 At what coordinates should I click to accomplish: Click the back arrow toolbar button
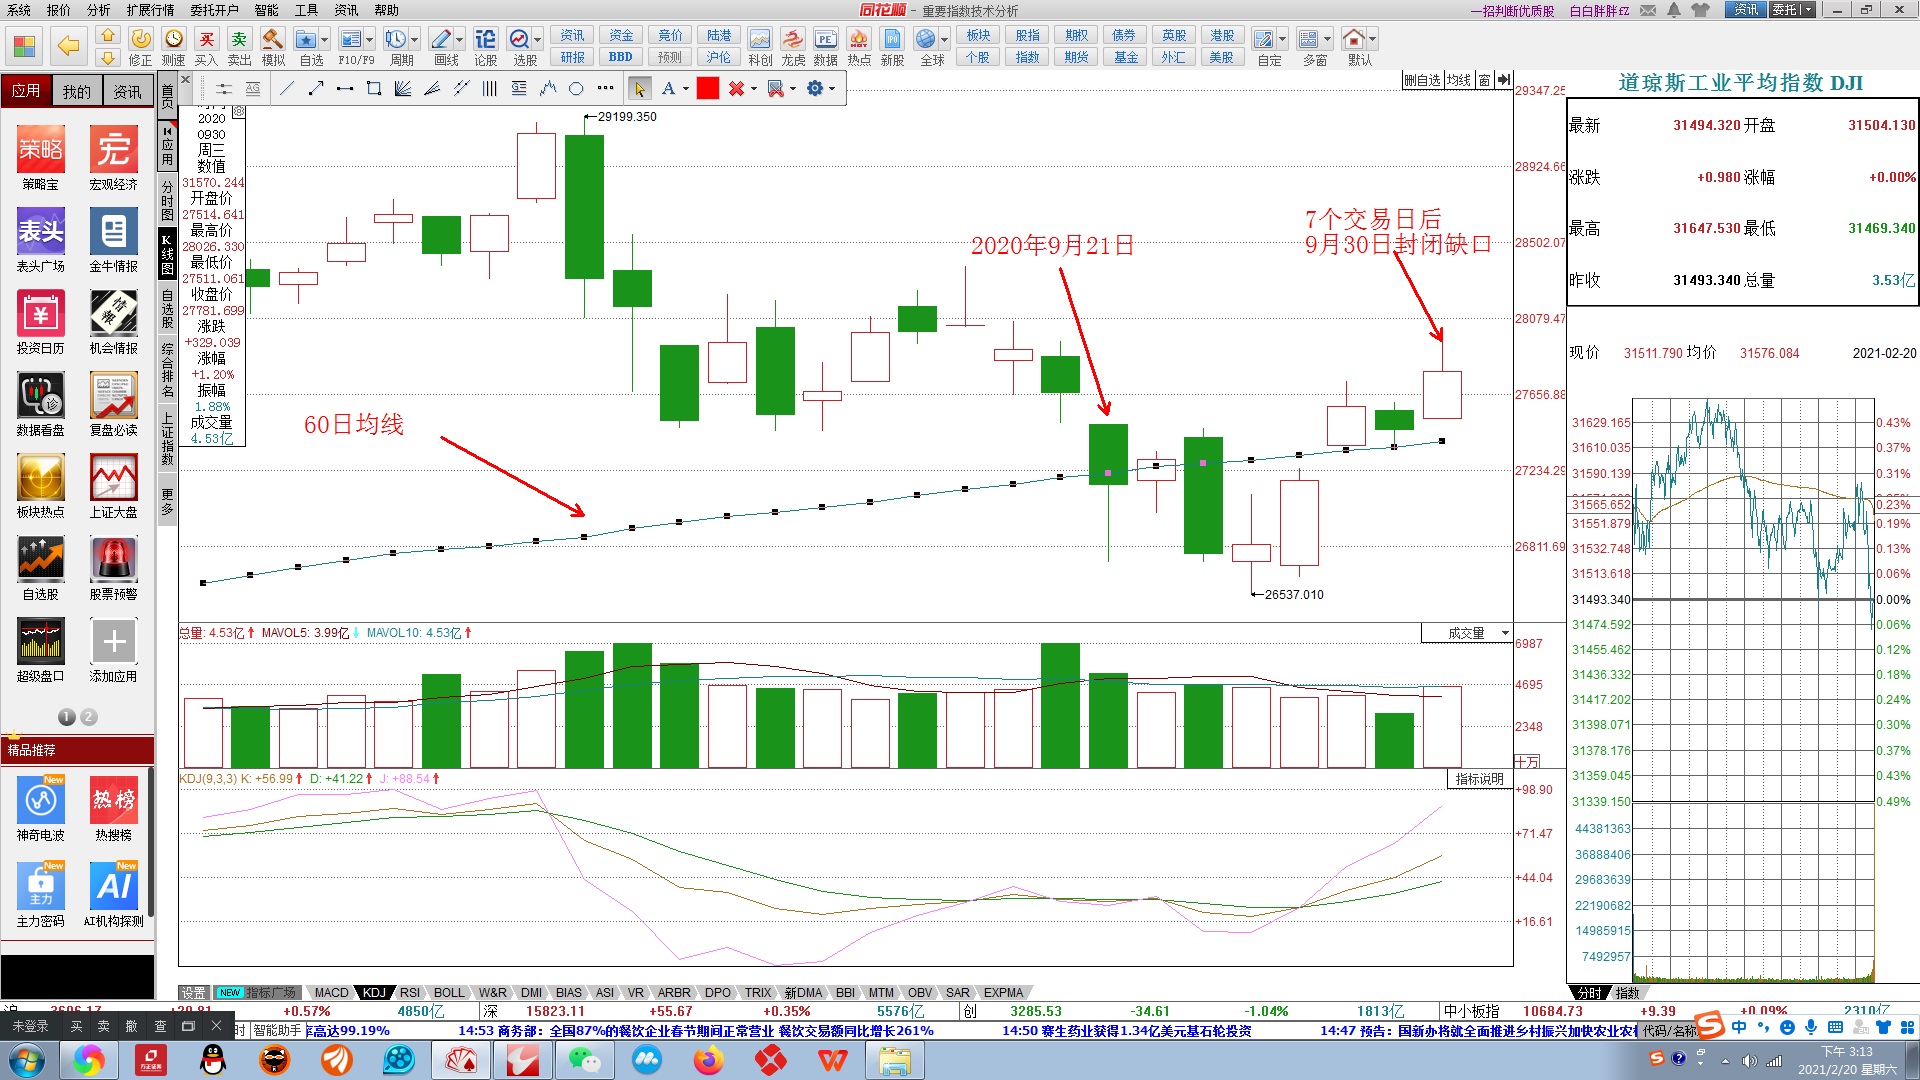pos(68,46)
